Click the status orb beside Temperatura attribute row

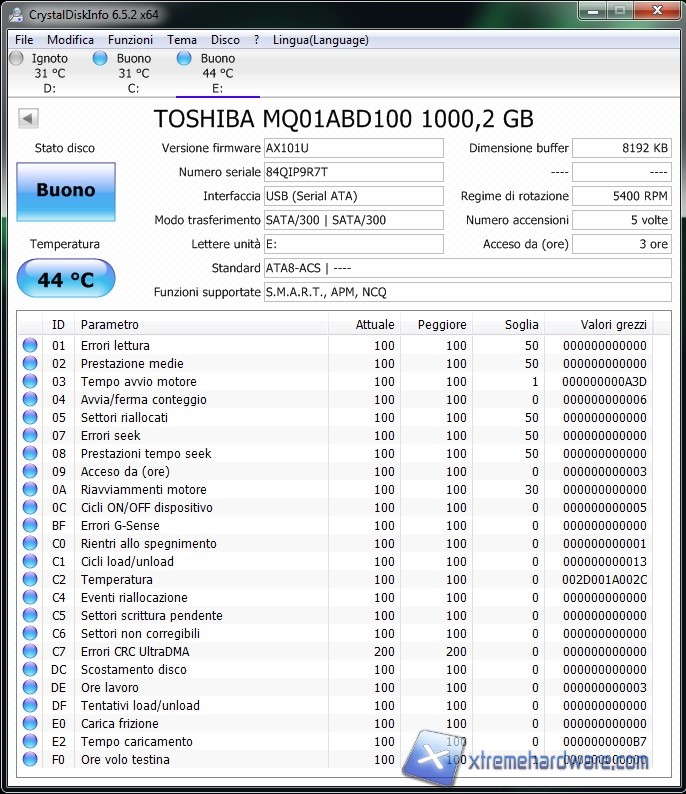[x=30, y=580]
